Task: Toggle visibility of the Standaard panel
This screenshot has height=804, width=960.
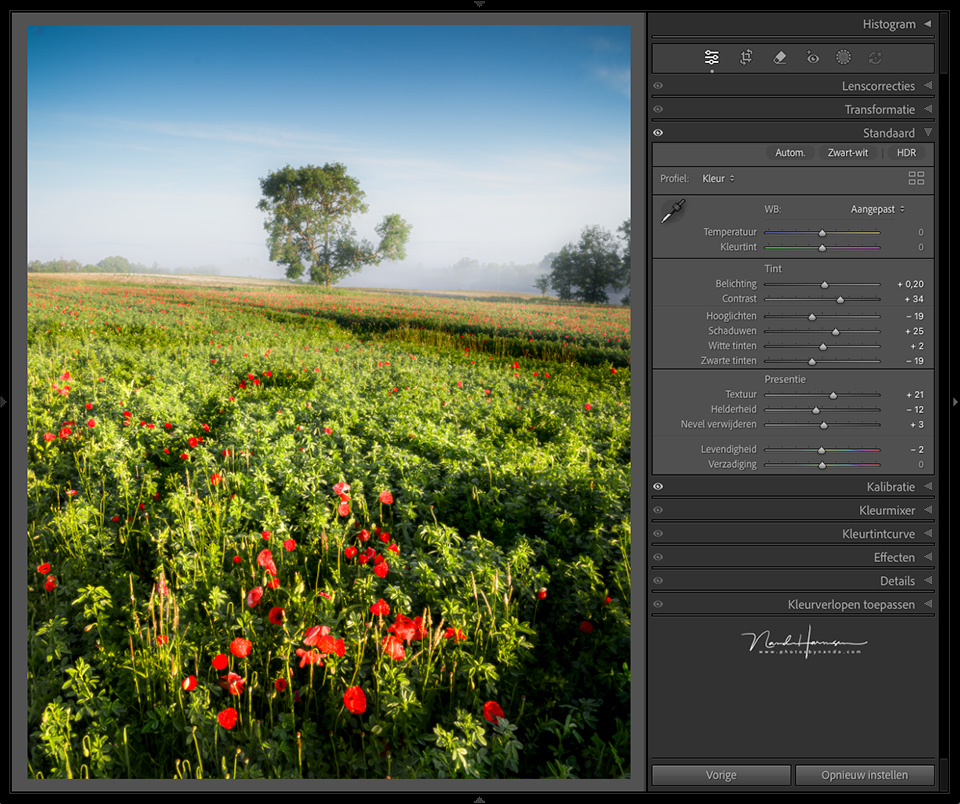Action: (x=658, y=133)
